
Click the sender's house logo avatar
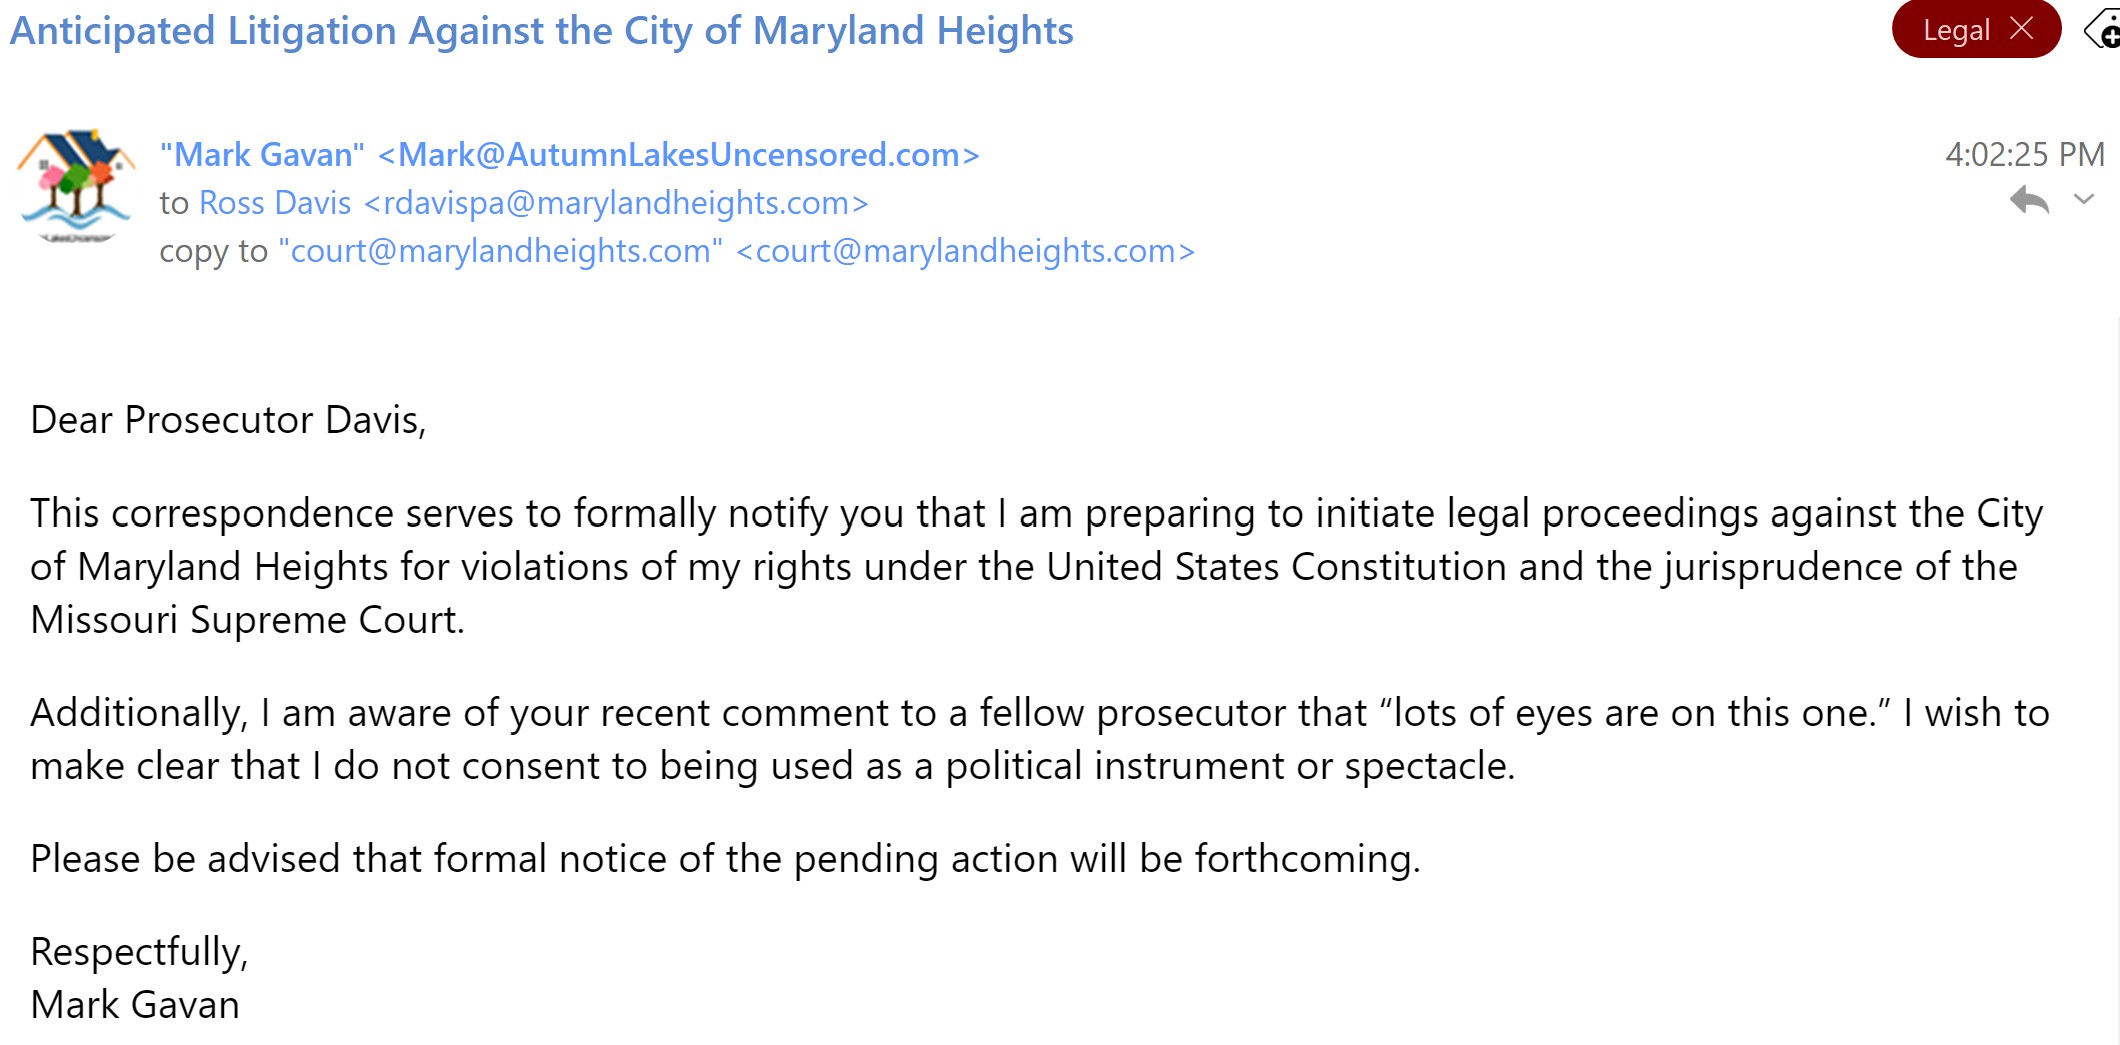pos(75,186)
